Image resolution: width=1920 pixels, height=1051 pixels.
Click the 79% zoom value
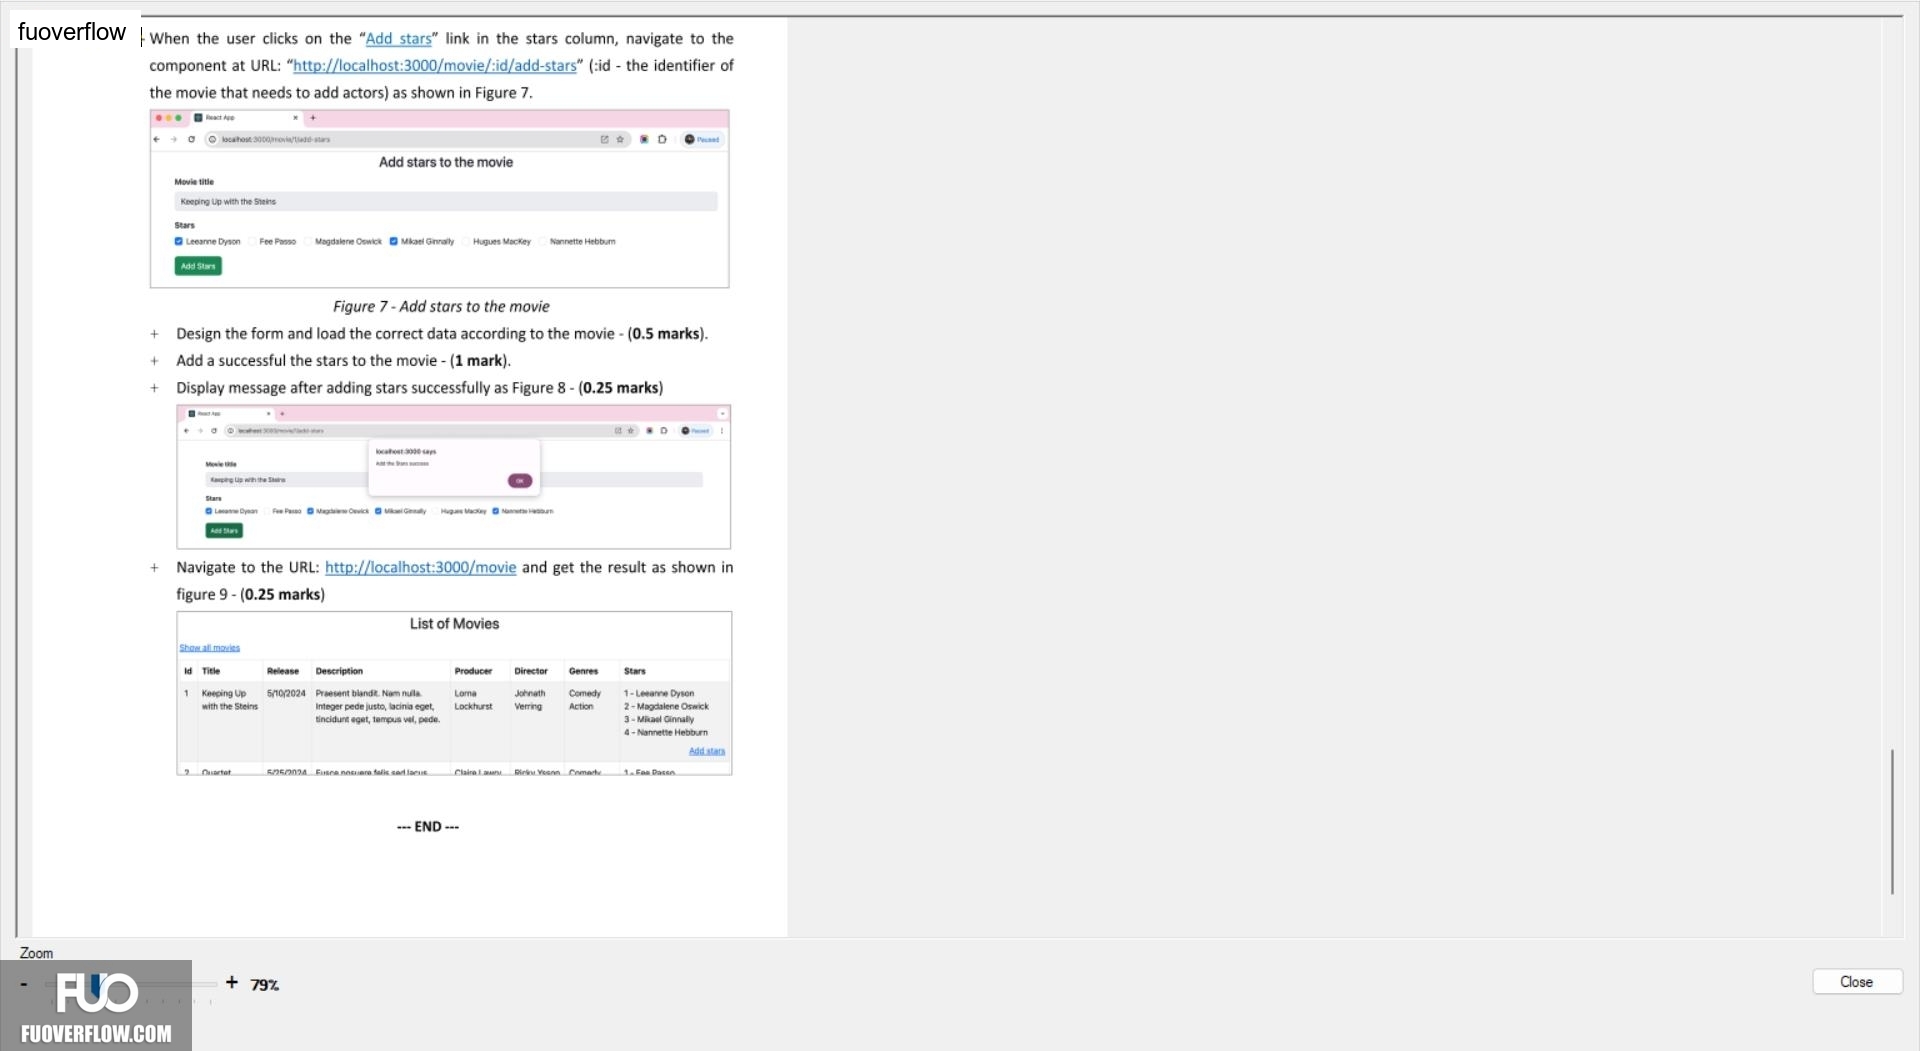pos(265,985)
